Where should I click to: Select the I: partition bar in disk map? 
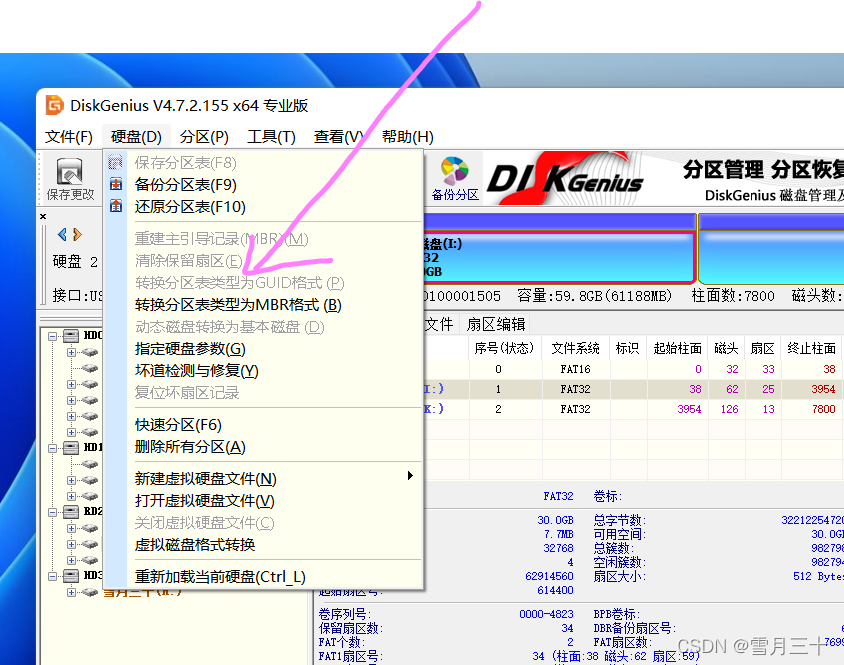558,258
